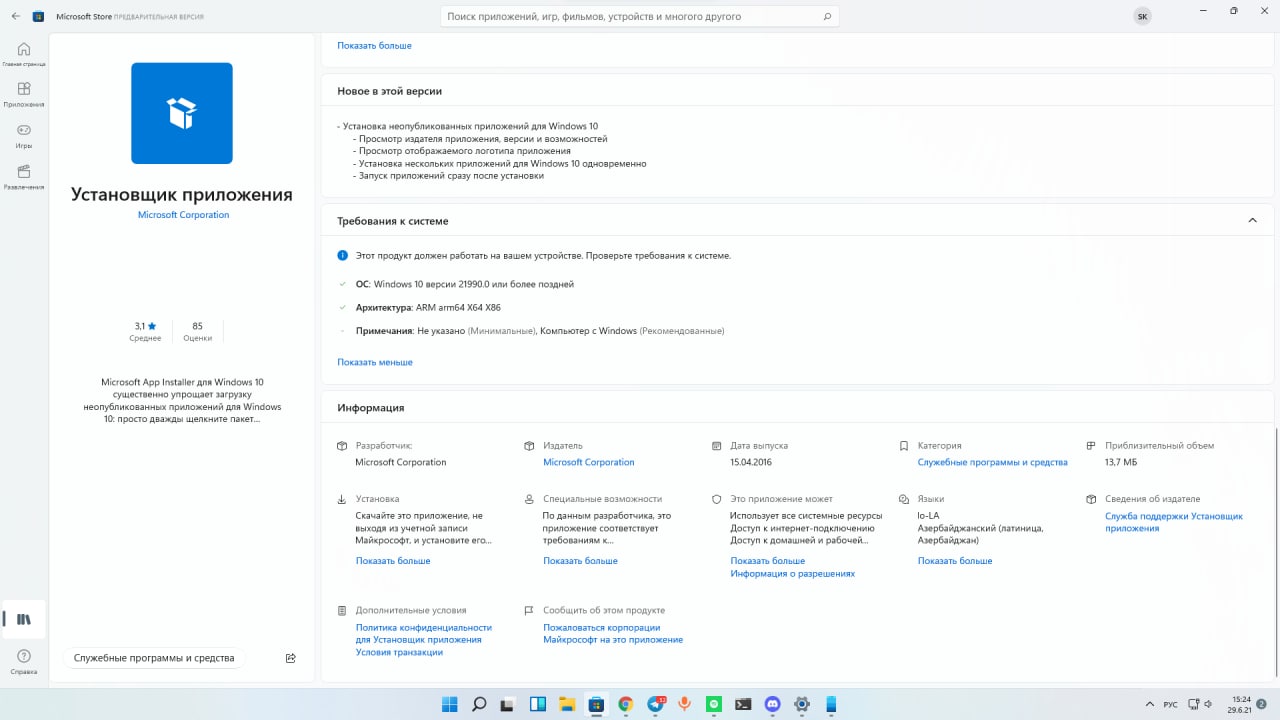Open the Apps section in sidebar

(x=24, y=94)
